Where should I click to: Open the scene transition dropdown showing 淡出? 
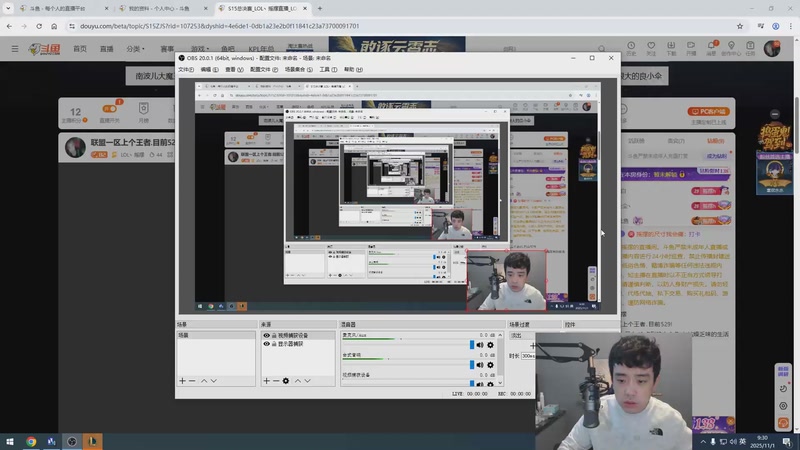coord(522,336)
